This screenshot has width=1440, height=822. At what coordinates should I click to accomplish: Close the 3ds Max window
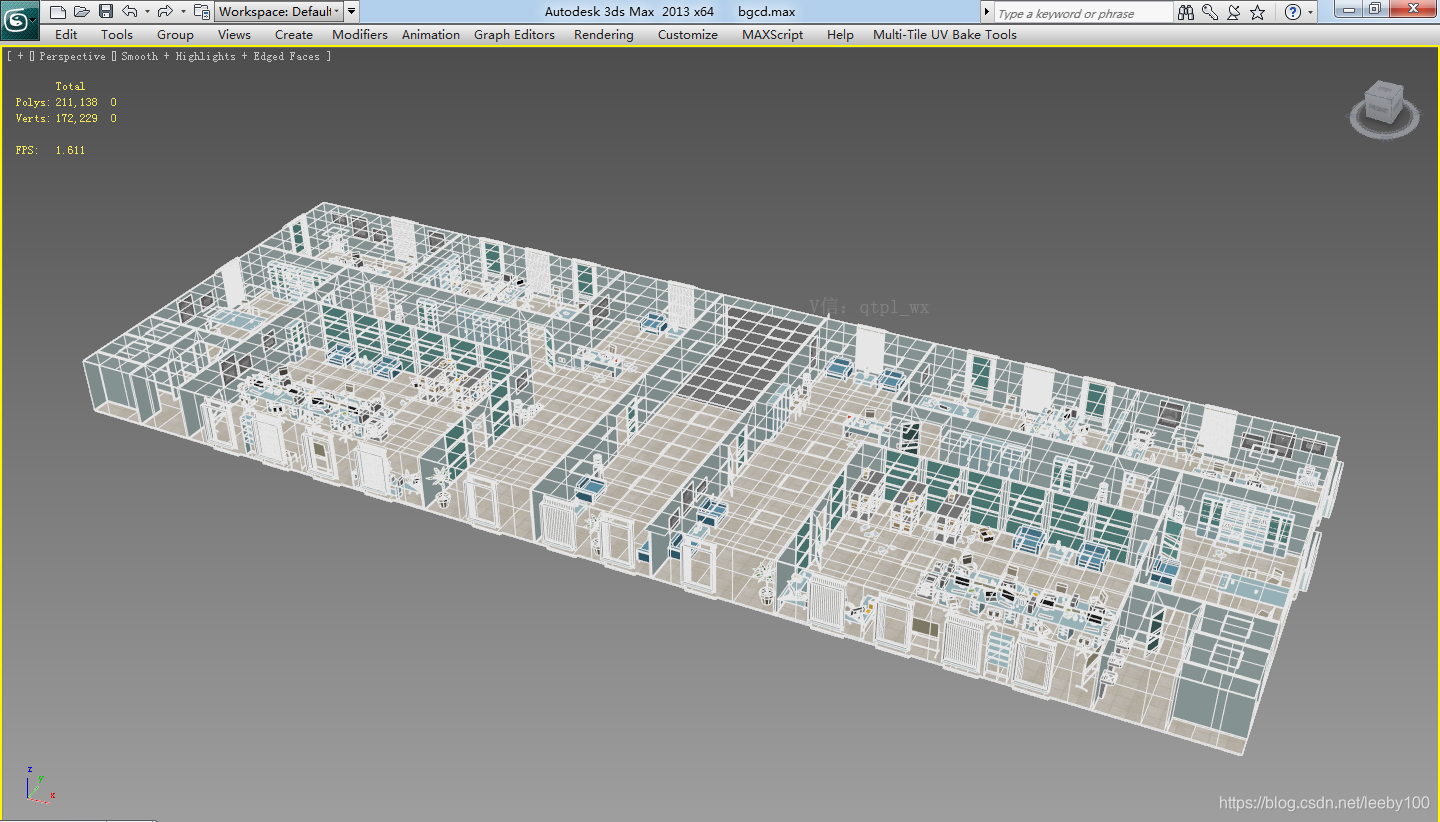(1411, 9)
